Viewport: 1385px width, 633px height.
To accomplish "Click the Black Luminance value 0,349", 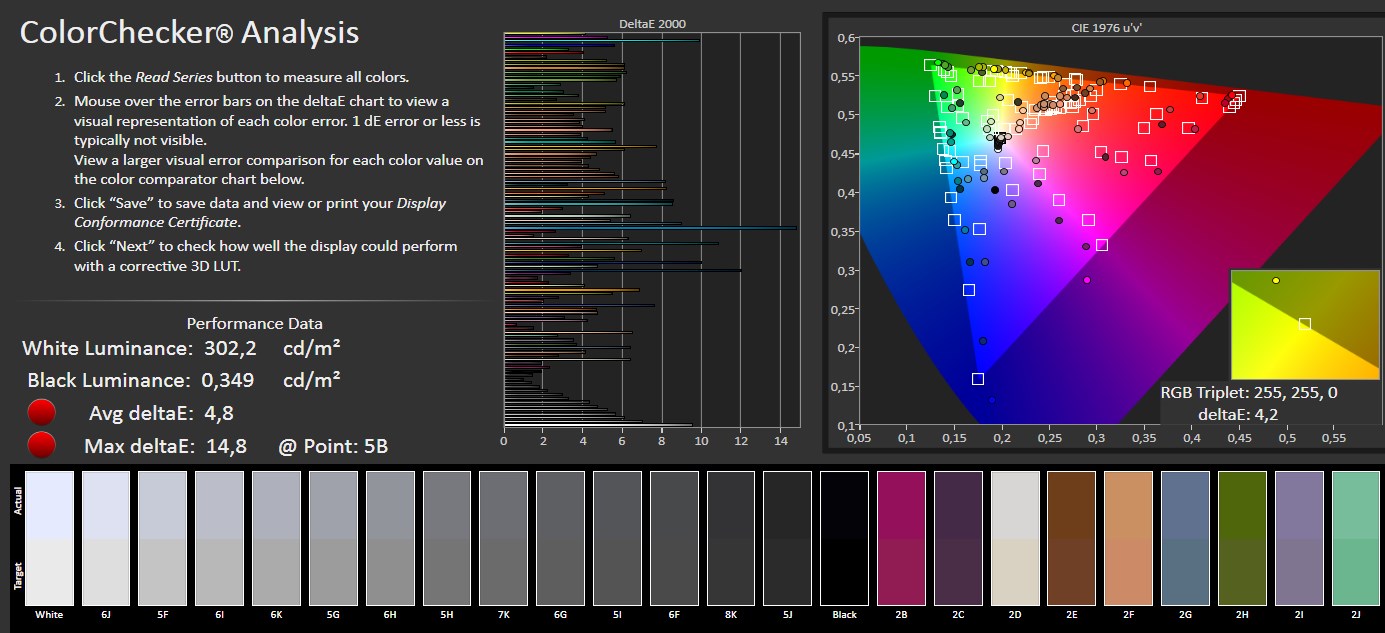I will [x=226, y=381].
